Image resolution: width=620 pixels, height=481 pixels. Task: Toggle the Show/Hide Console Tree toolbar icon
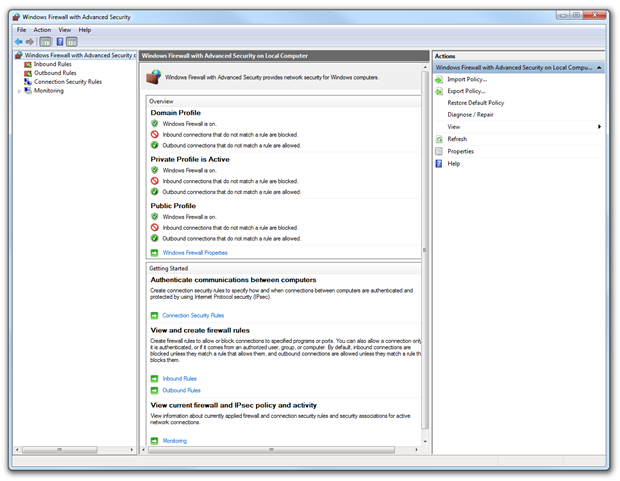click(x=45, y=42)
